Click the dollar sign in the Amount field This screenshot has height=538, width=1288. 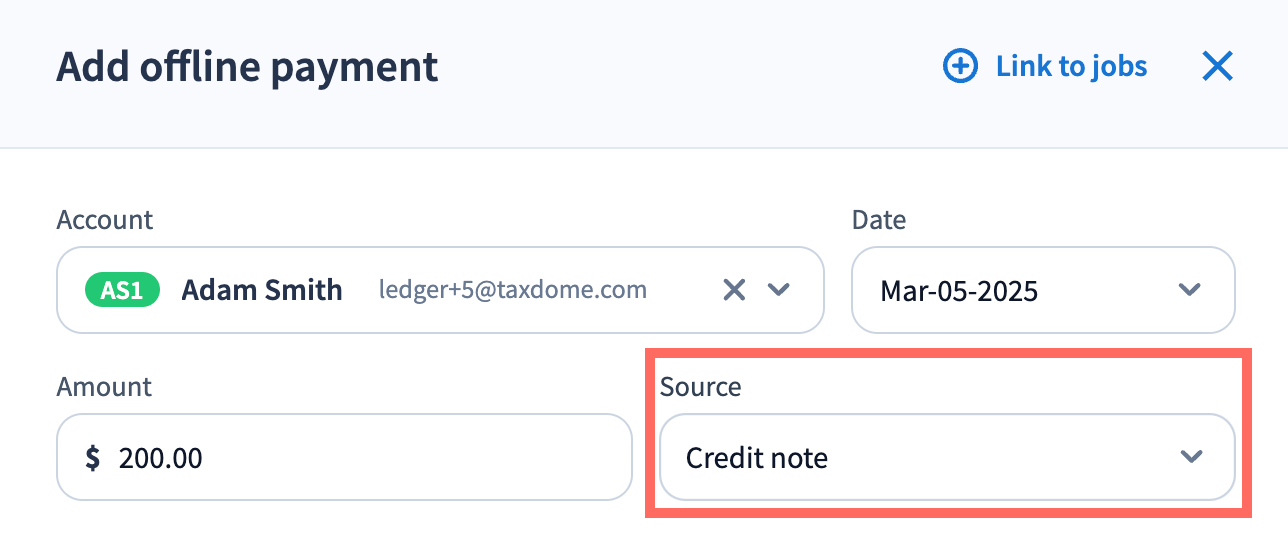tap(93, 458)
